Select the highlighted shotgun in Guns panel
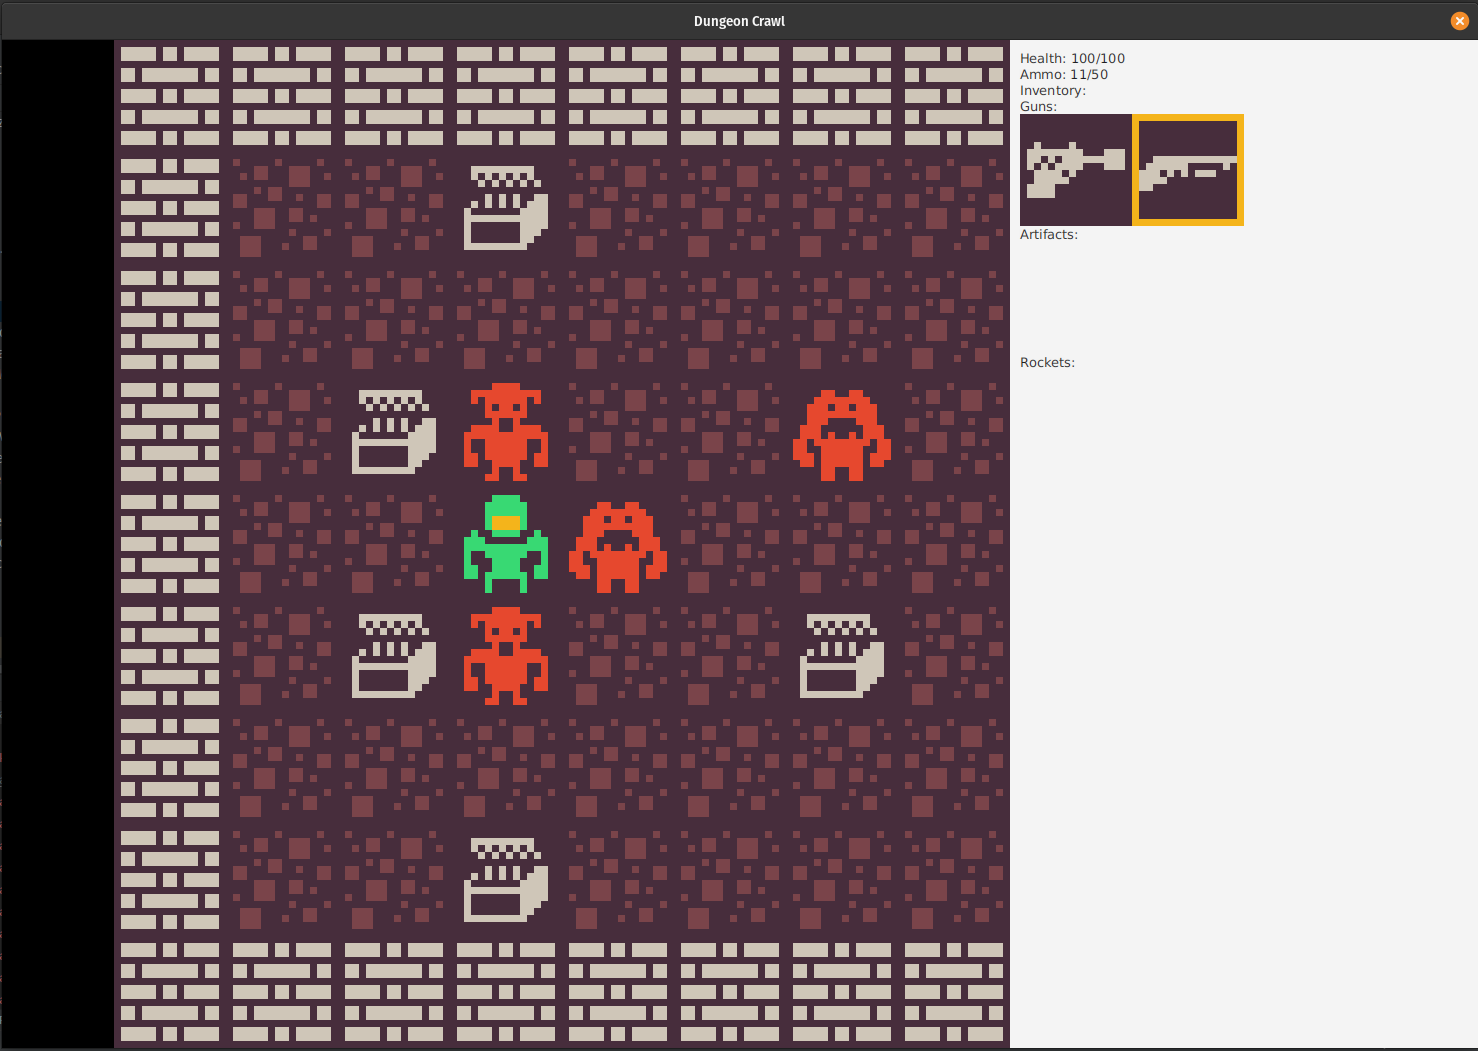Screen dimensions: 1478x1051 point(1188,170)
